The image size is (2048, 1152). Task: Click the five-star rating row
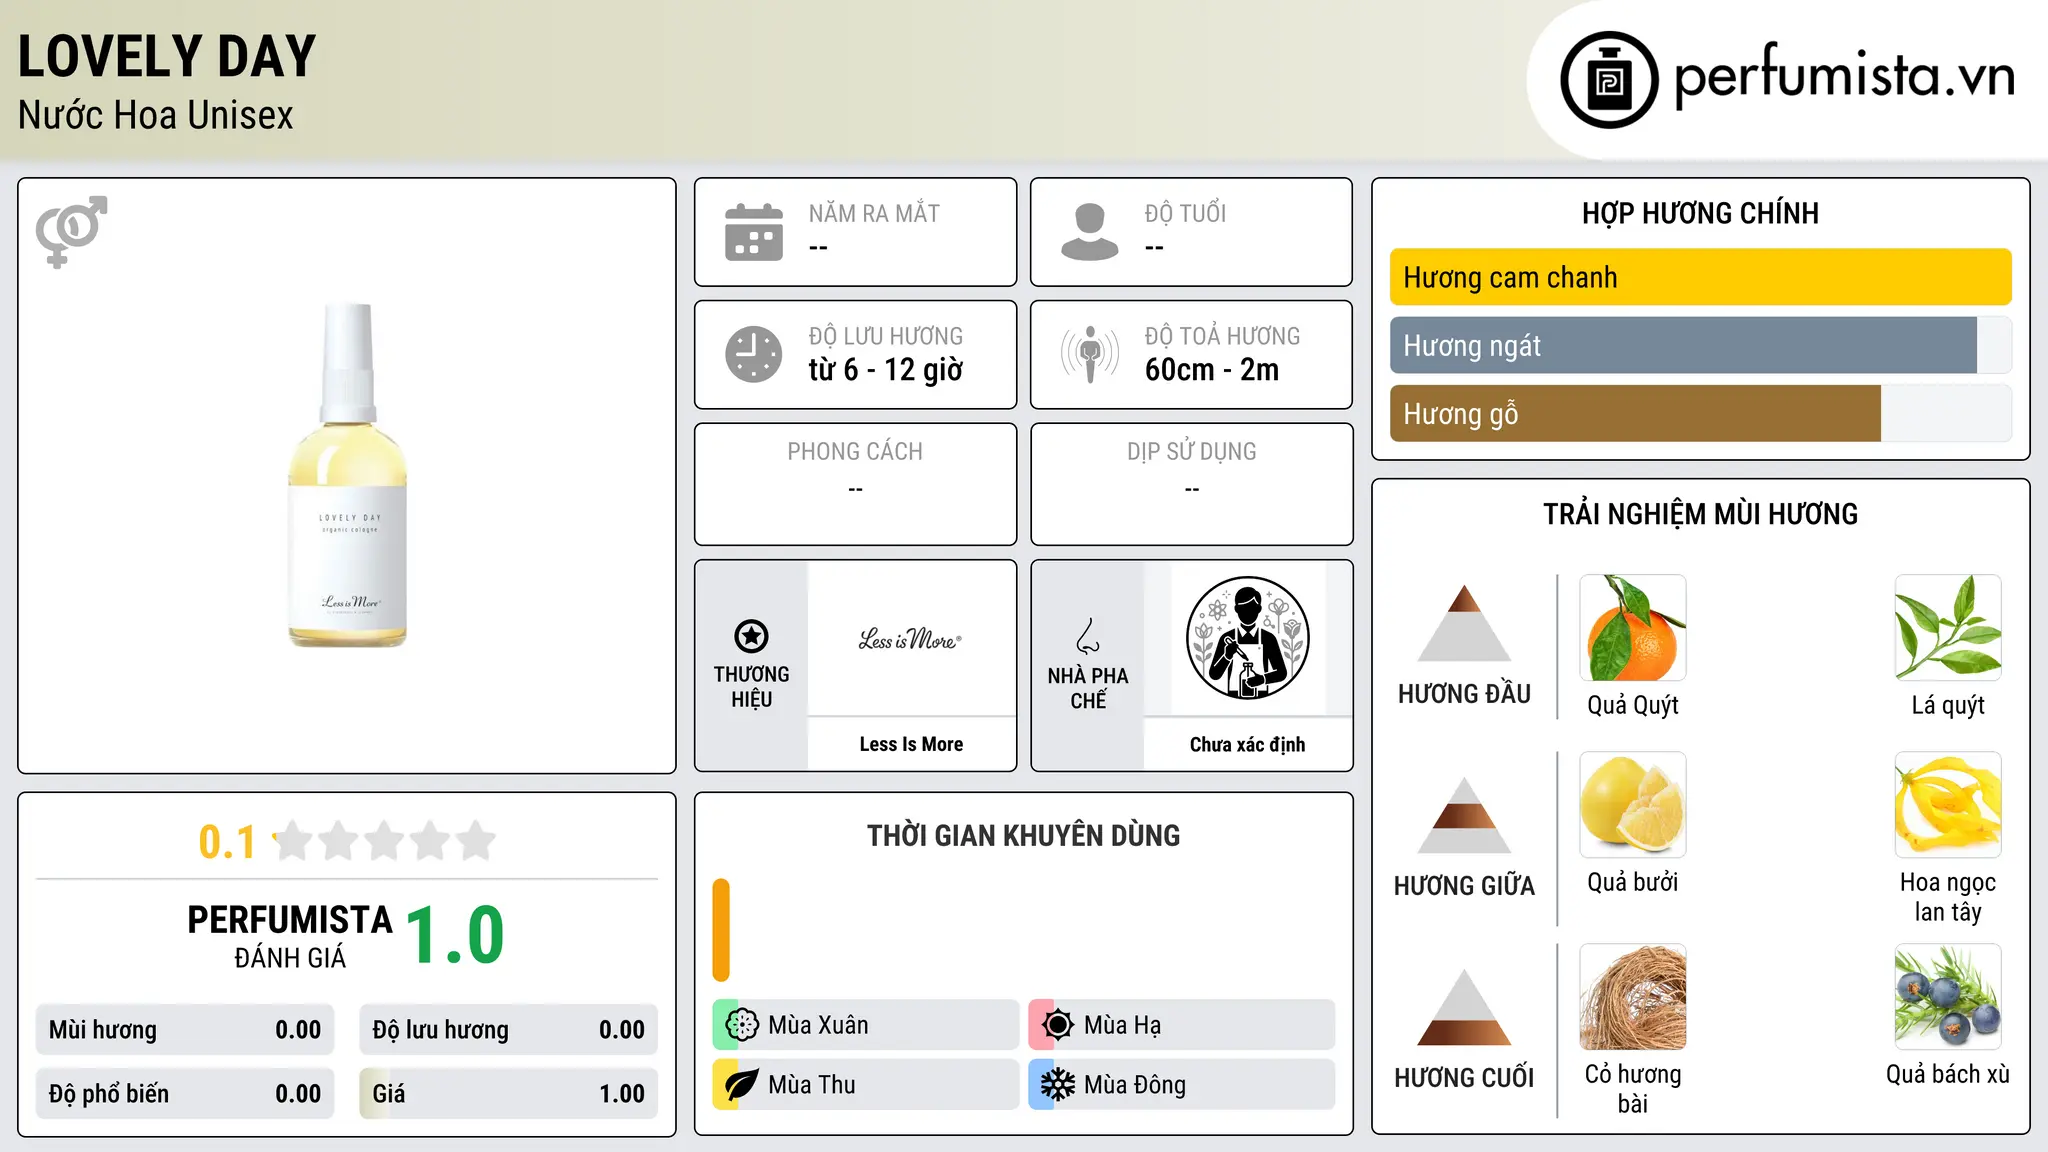(384, 841)
